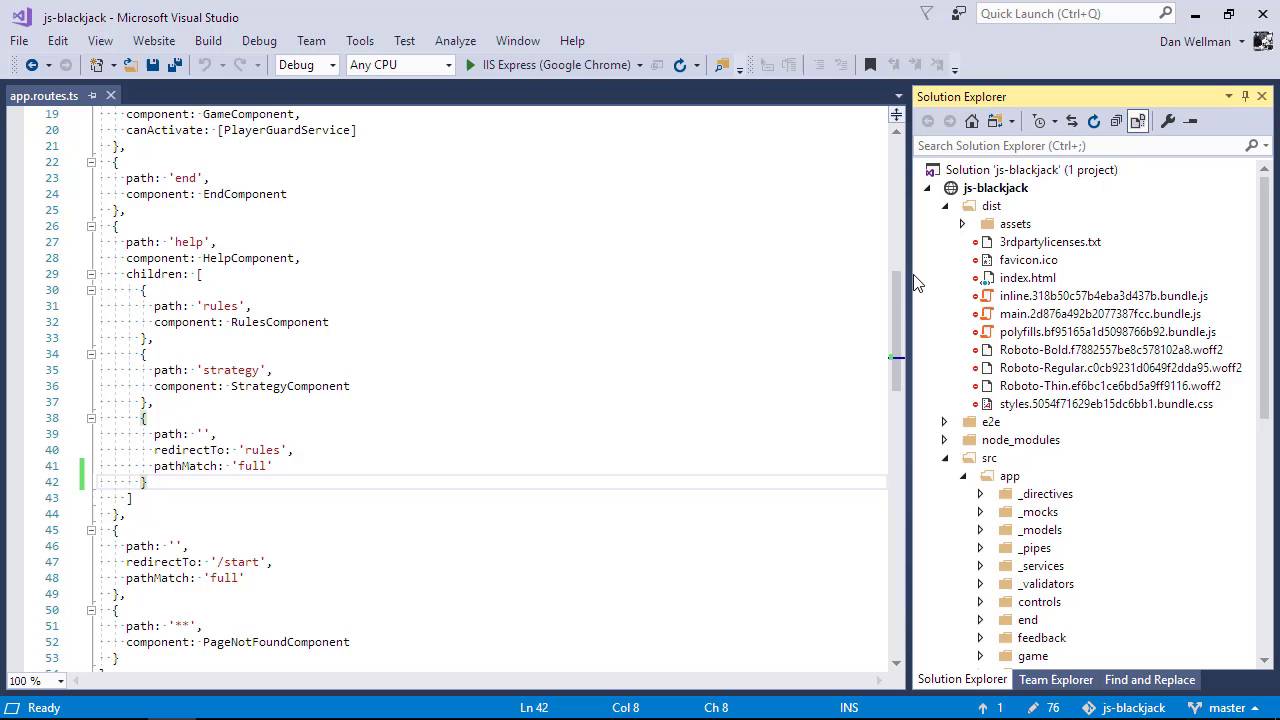Switch to Find and Replace tab
This screenshot has width=1280, height=720.
(1150, 680)
